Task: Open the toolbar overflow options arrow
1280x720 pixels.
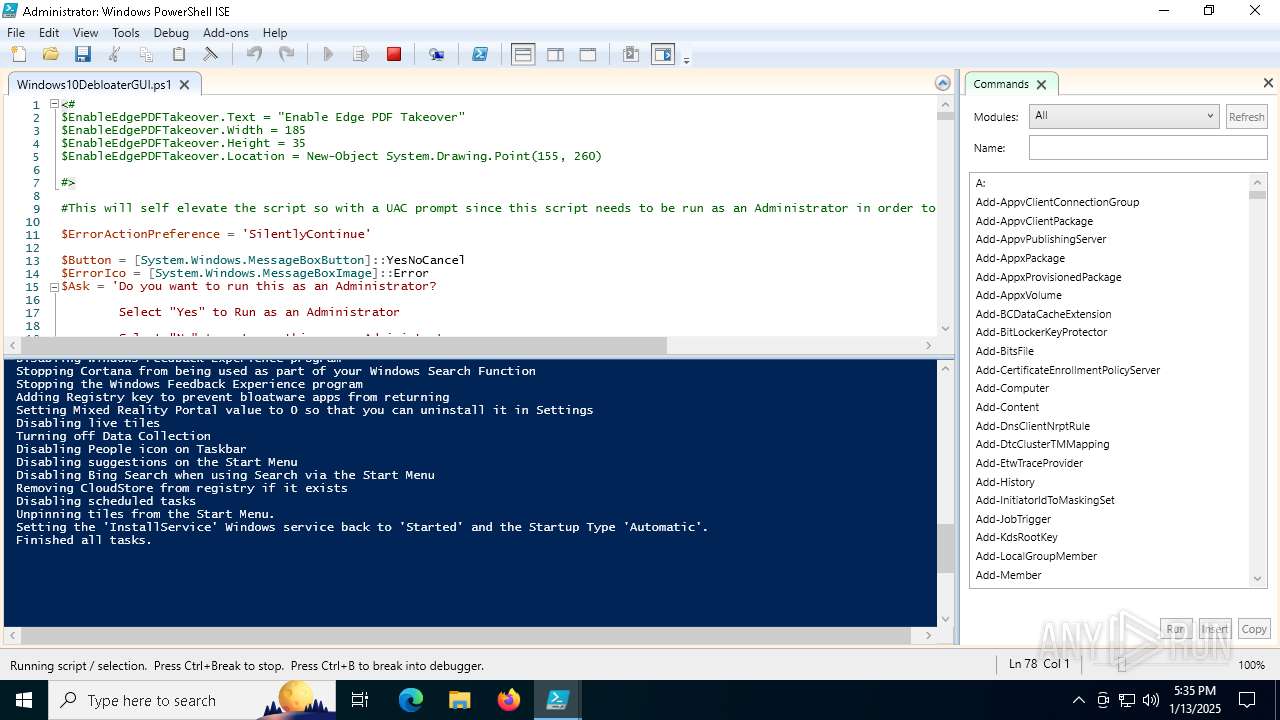Action: pyautogui.click(x=686, y=61)
